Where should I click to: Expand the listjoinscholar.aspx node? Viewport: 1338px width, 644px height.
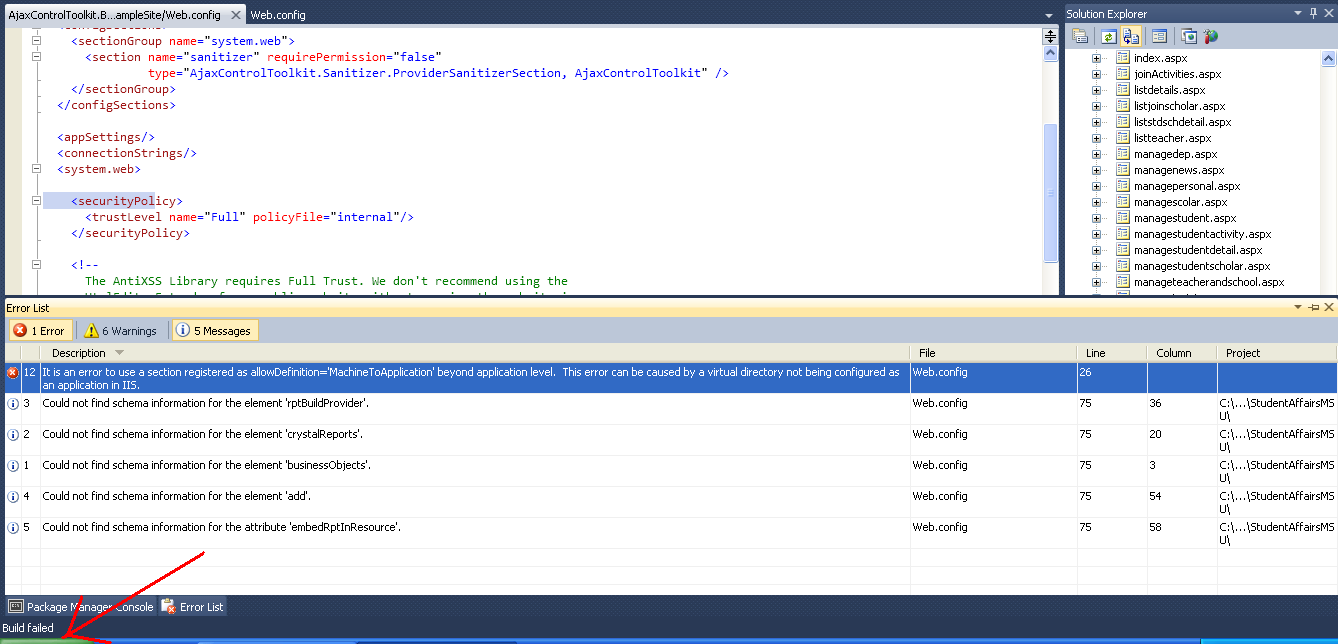coord(1097,106)
